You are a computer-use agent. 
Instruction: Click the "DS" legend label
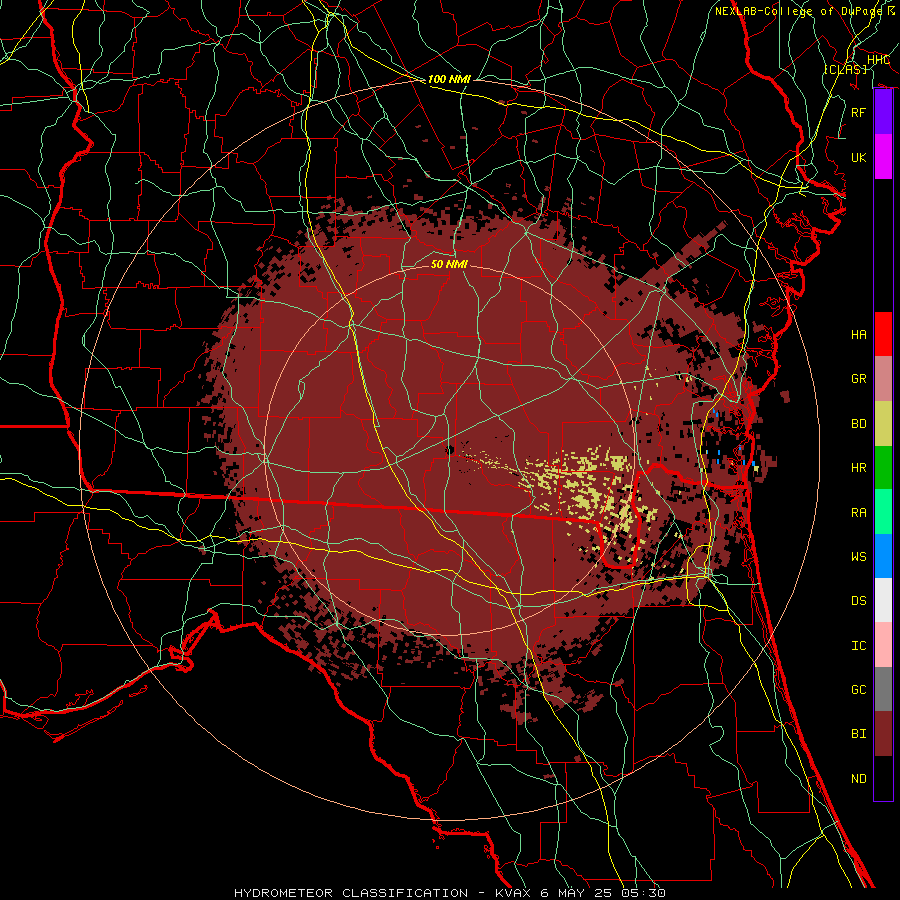tap(859, 601)
